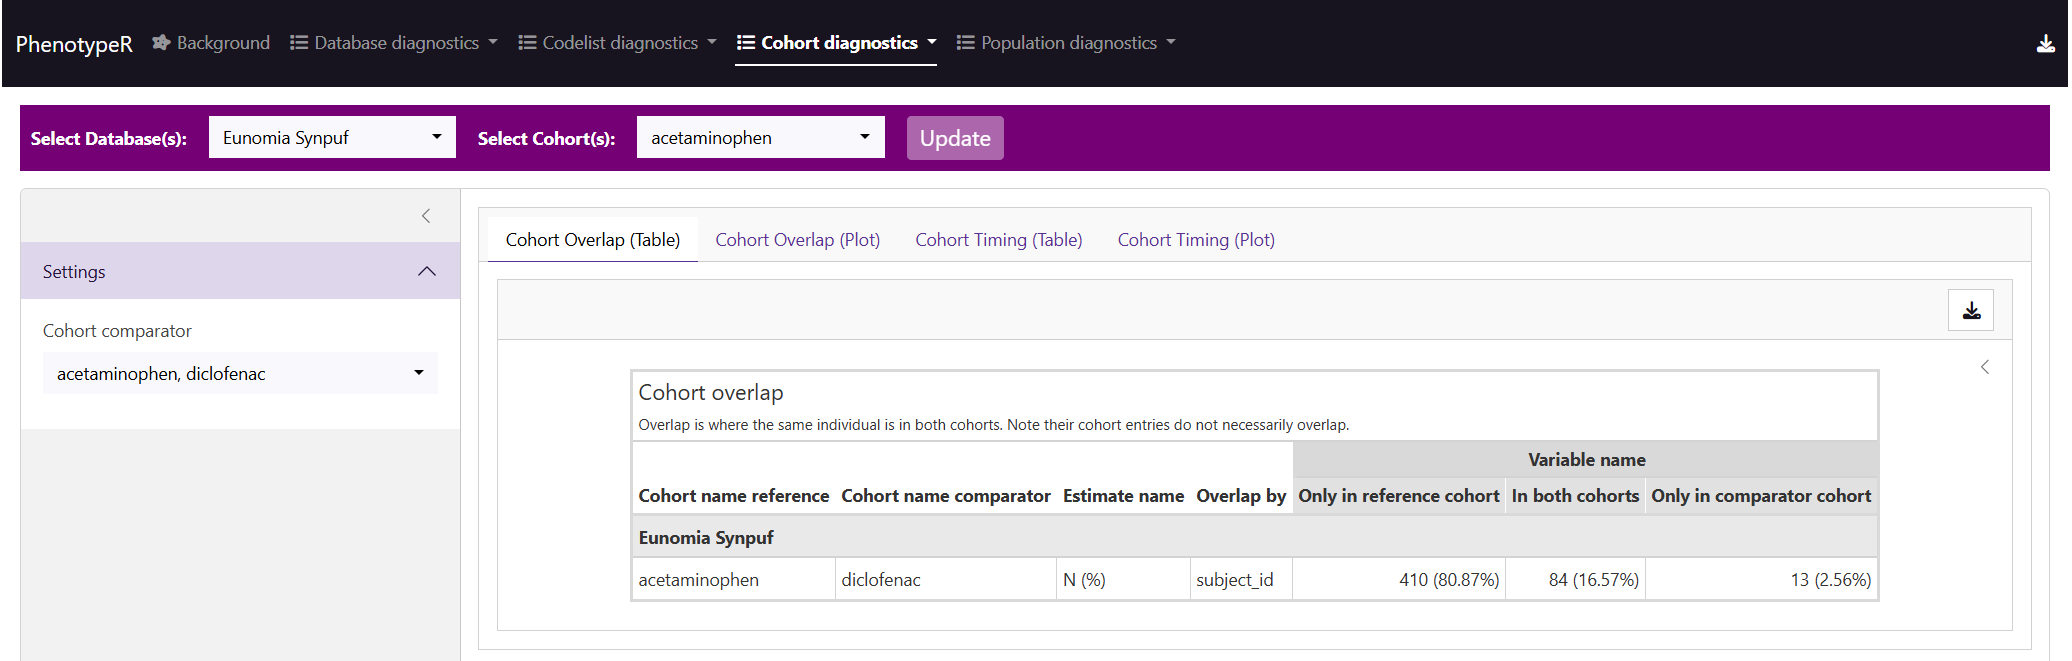Image resolution: width=2072 pixels, height=661 pixels.
Task: Click the Codelist diagnostics list icon
Action: pos(527,43)
